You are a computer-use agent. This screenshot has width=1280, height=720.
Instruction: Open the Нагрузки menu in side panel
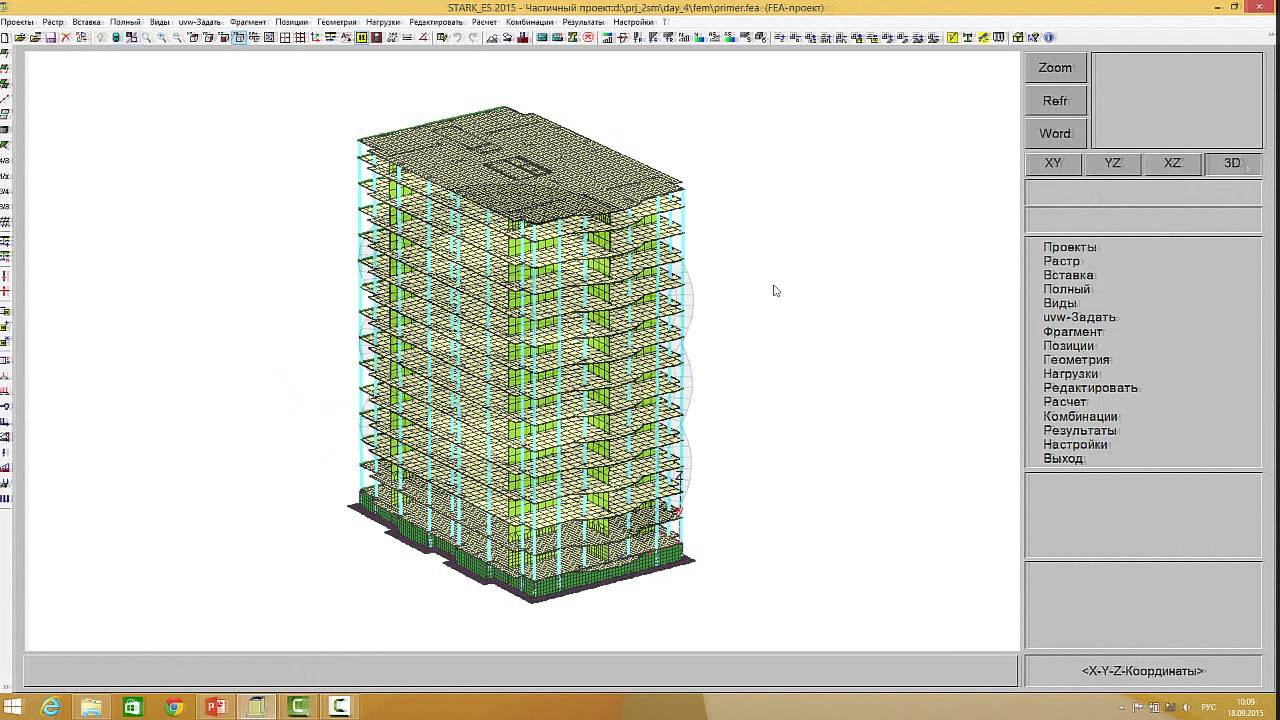1071,374
